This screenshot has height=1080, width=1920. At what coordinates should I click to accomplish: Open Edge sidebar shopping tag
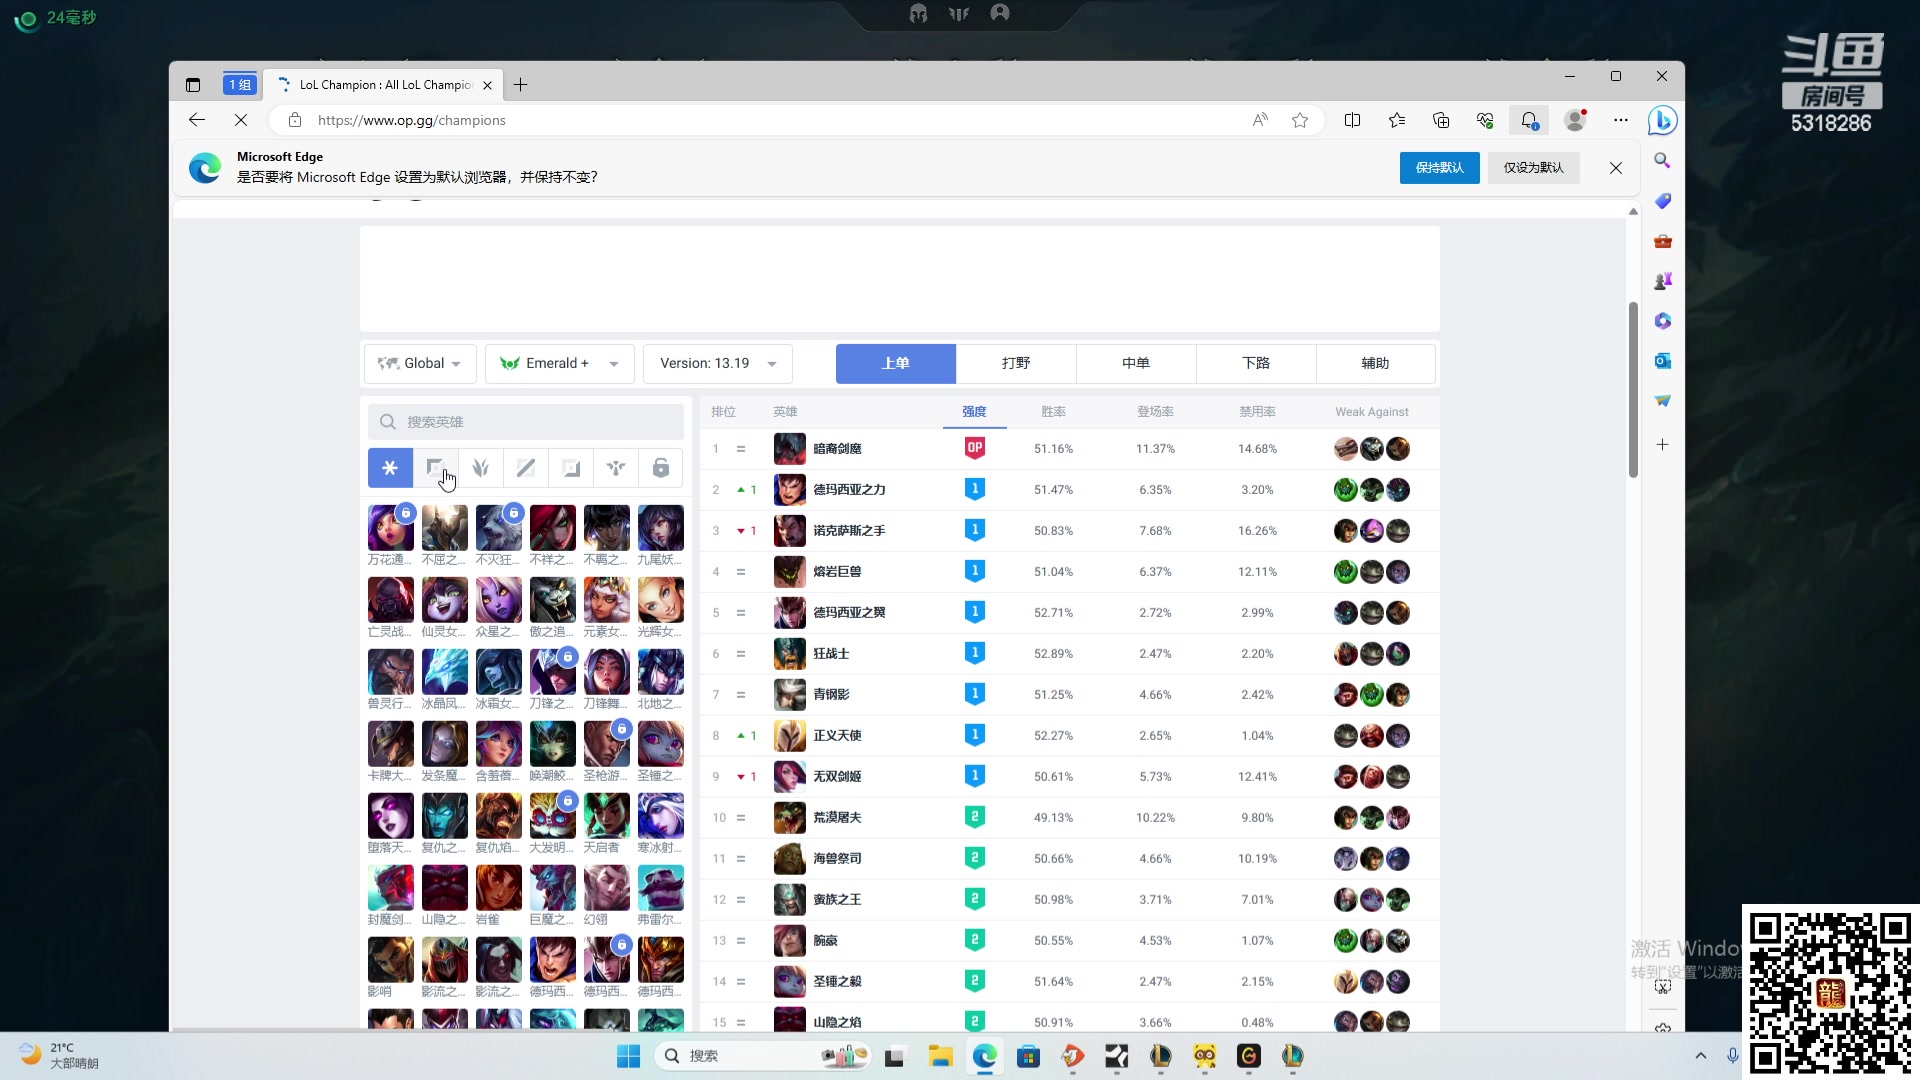pyautogui.click(x=1662, y=201)
